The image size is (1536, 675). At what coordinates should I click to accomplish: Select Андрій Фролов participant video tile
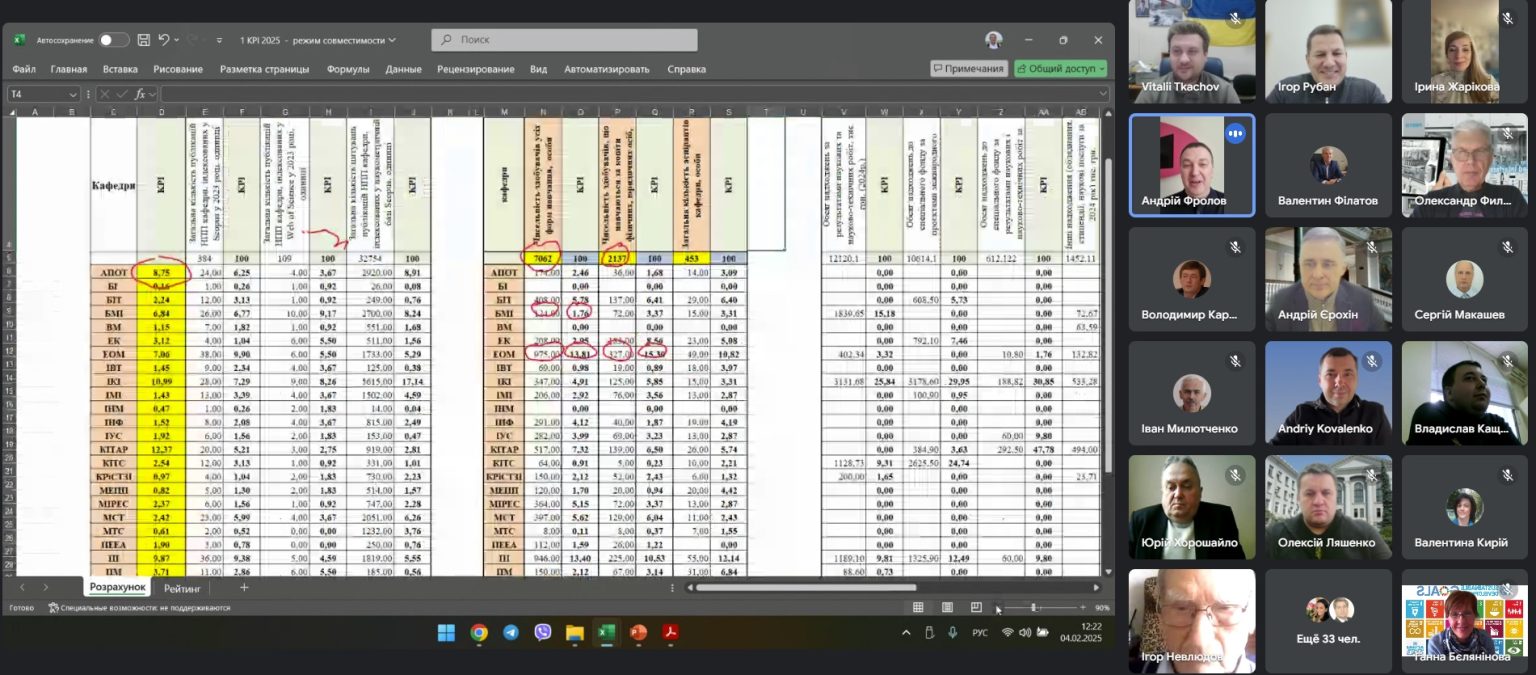click(x=1191, y=165)
